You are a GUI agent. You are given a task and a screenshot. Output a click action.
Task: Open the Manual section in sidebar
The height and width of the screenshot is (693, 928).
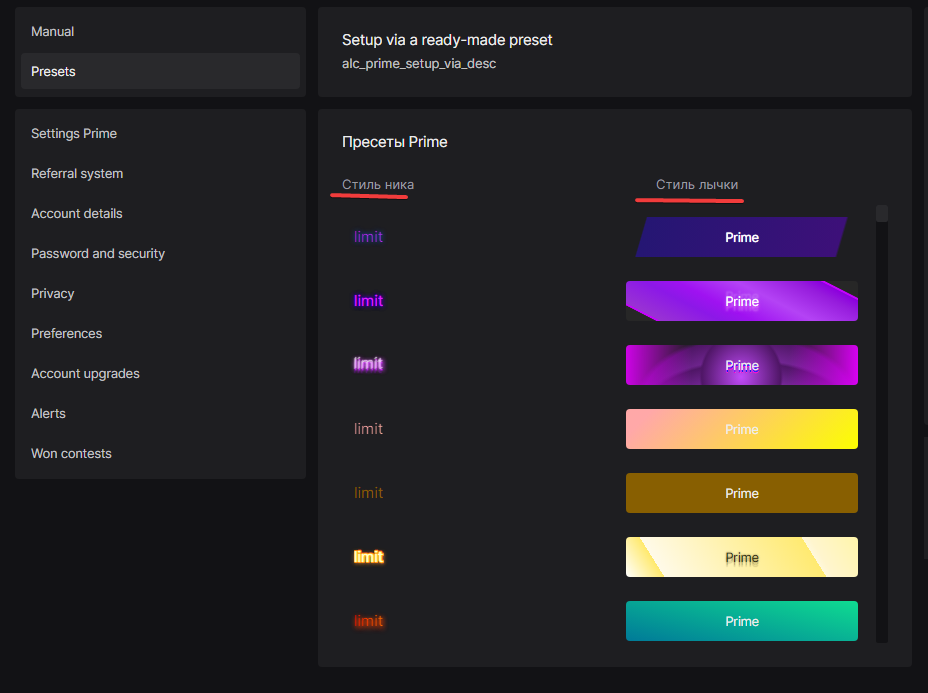click(53, 32)
